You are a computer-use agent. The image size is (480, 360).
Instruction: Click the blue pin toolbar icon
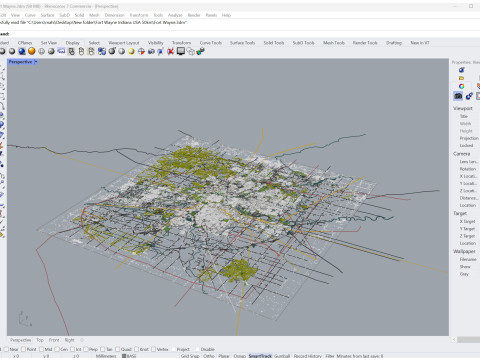161,51
